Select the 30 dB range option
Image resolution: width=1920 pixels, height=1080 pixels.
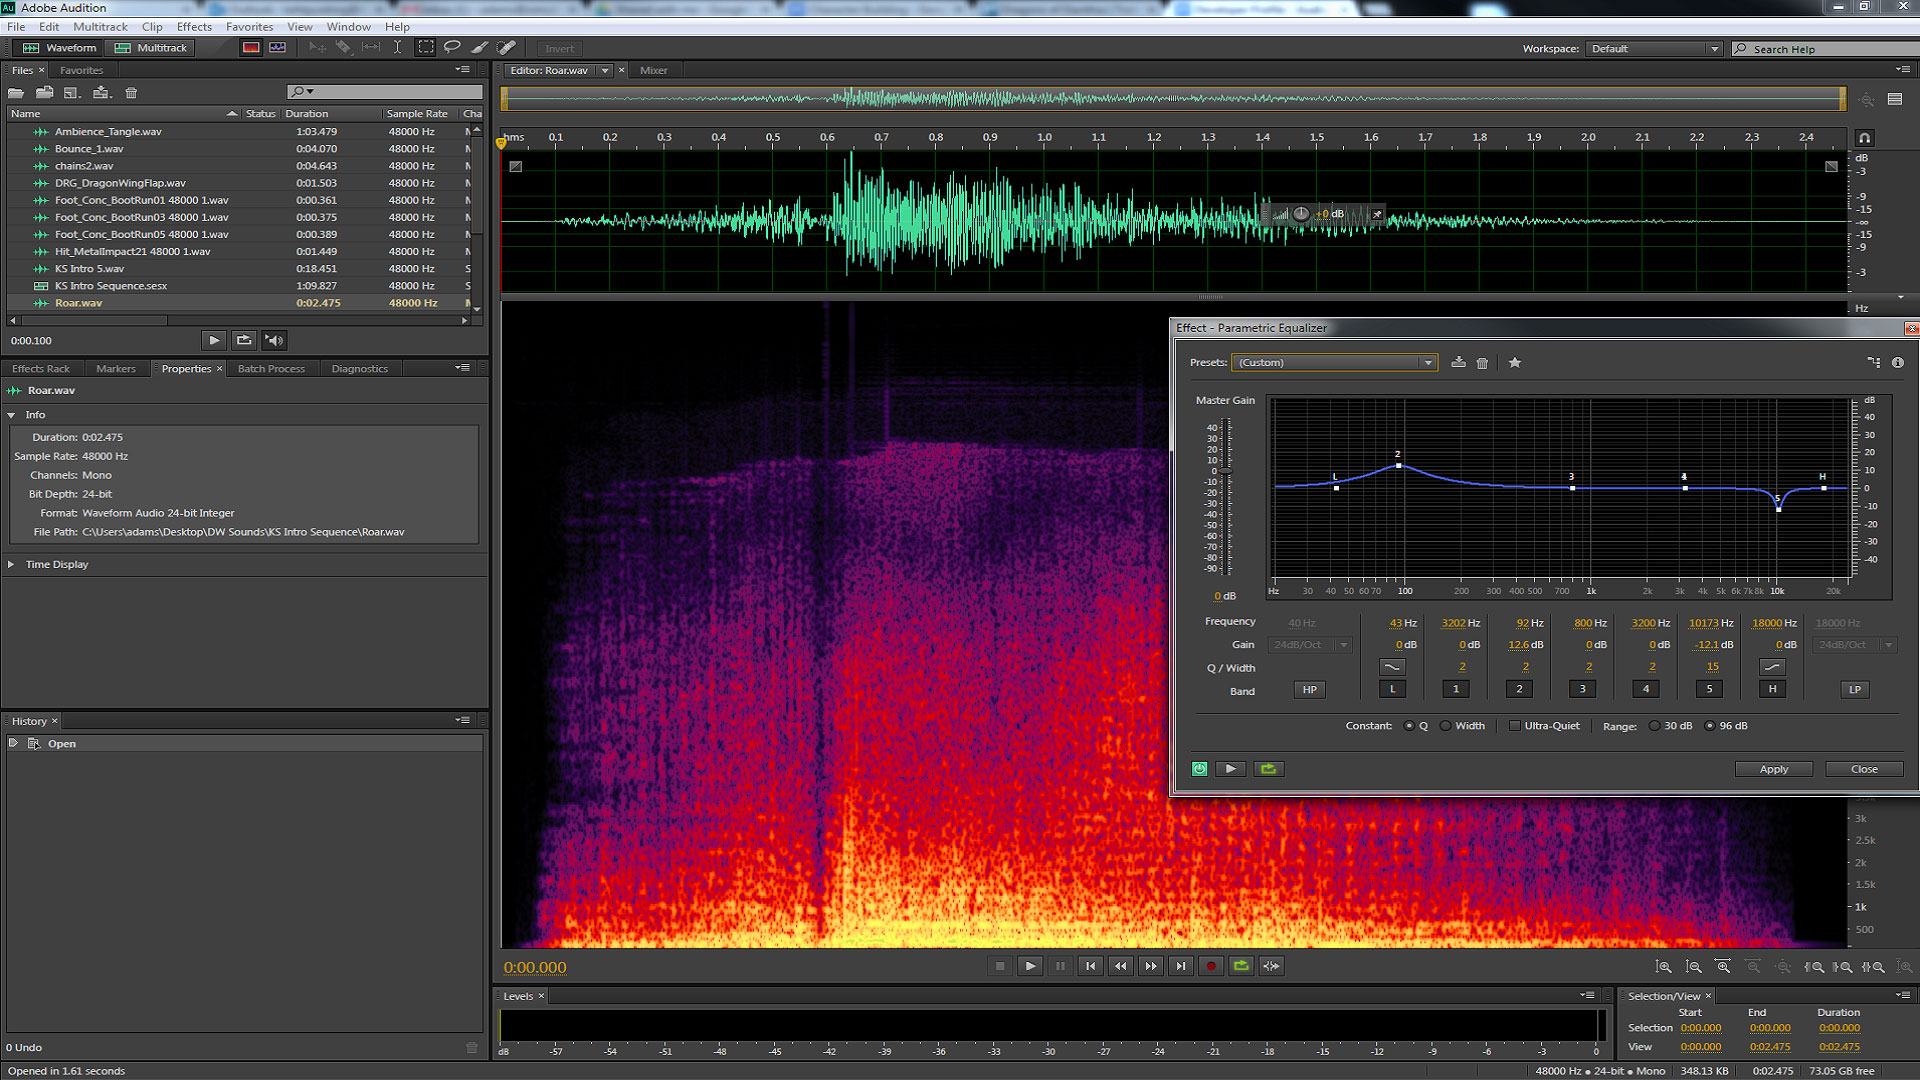[x=1654, y=726]
